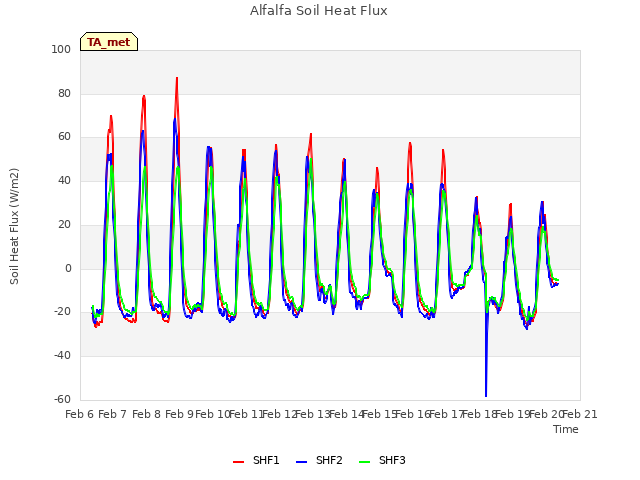This screenshot has width=640, height=480.
Task: Click the 100 y-axis tick label
Action: point(61,49)
